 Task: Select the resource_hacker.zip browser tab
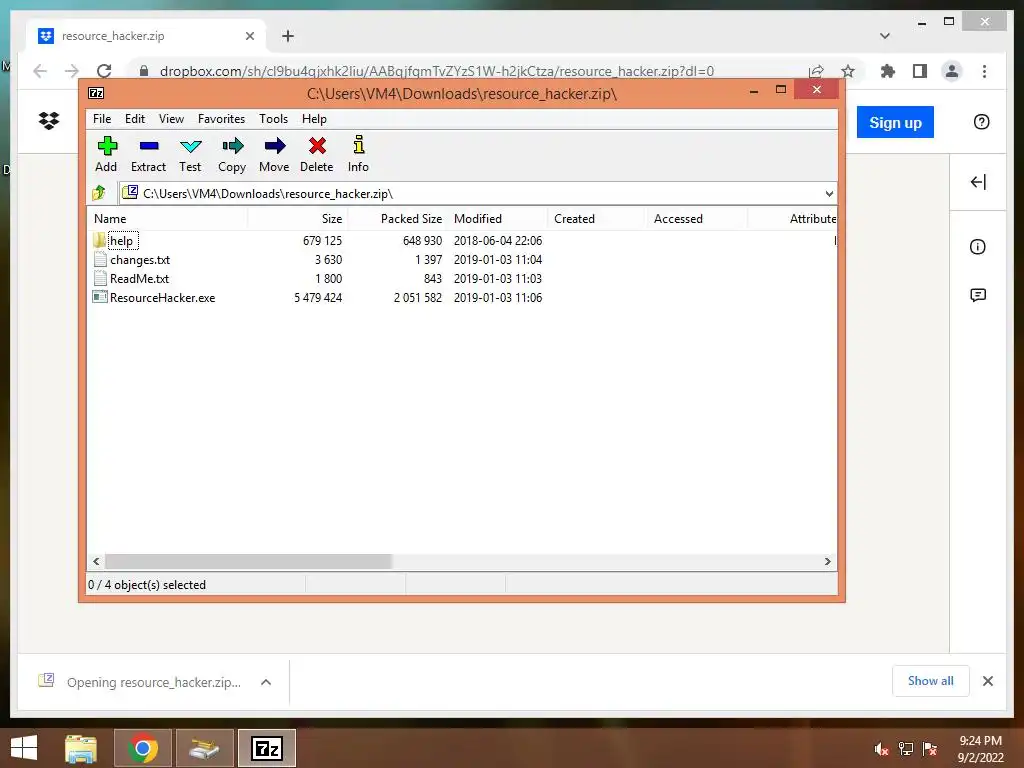point(146,36)
